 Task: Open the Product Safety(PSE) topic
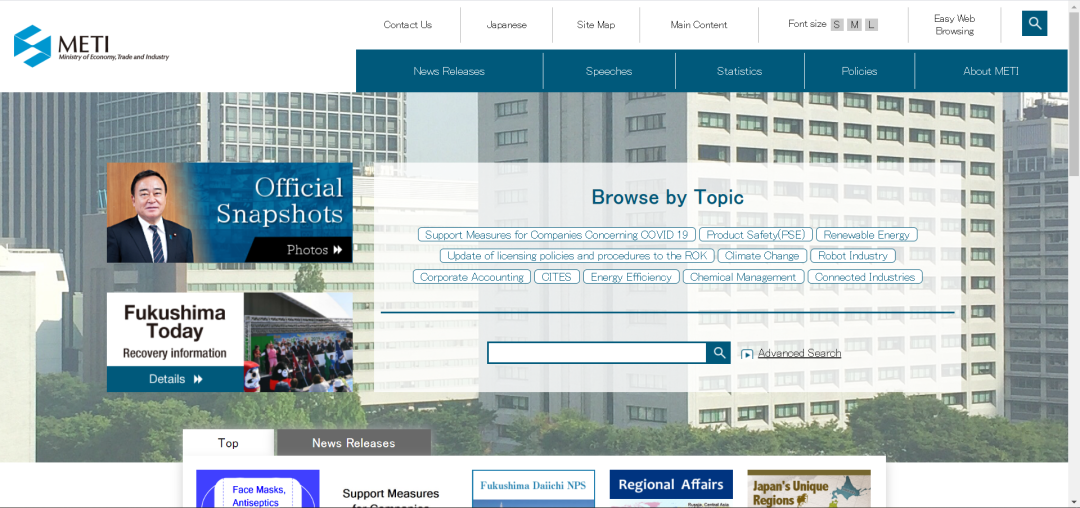[756, 235]
